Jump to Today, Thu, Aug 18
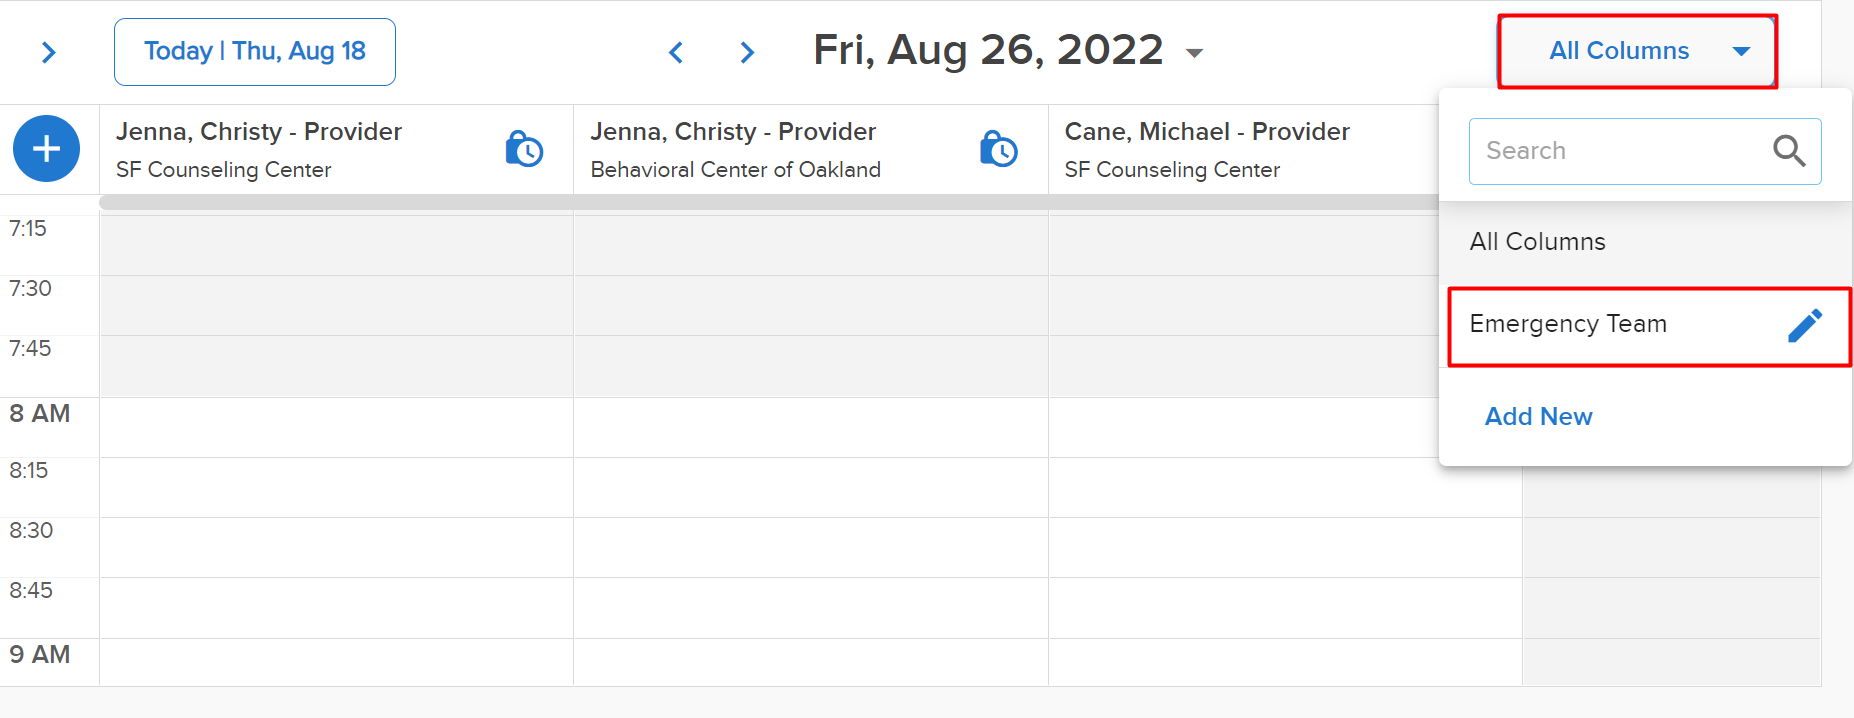Screen dimensions: 1854x718 point(255,52)
